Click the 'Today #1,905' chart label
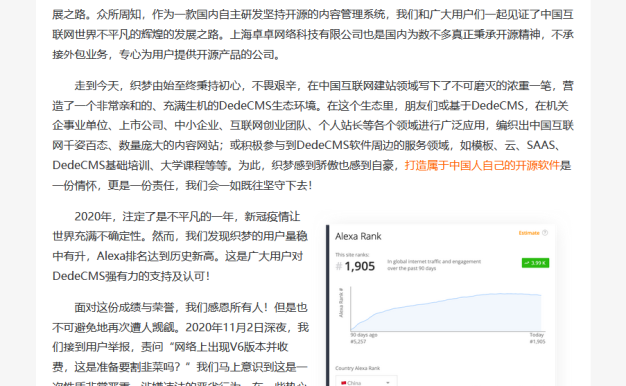The image size is (626, 386). [x=537, y=338]
